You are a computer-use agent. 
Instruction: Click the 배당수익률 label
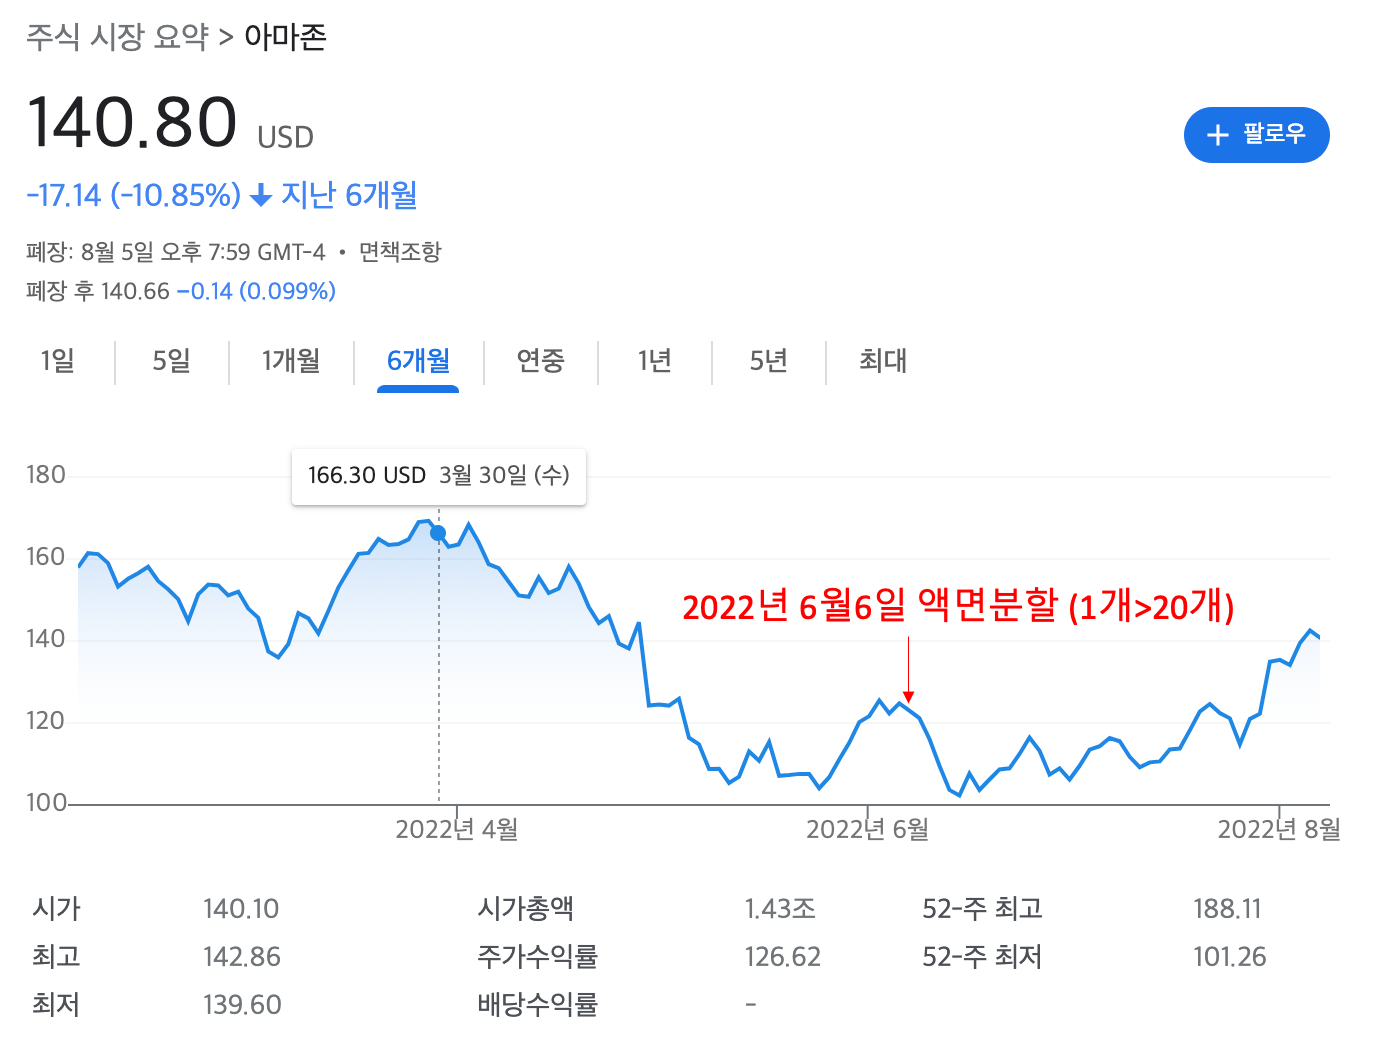(x=537, y=1005)
